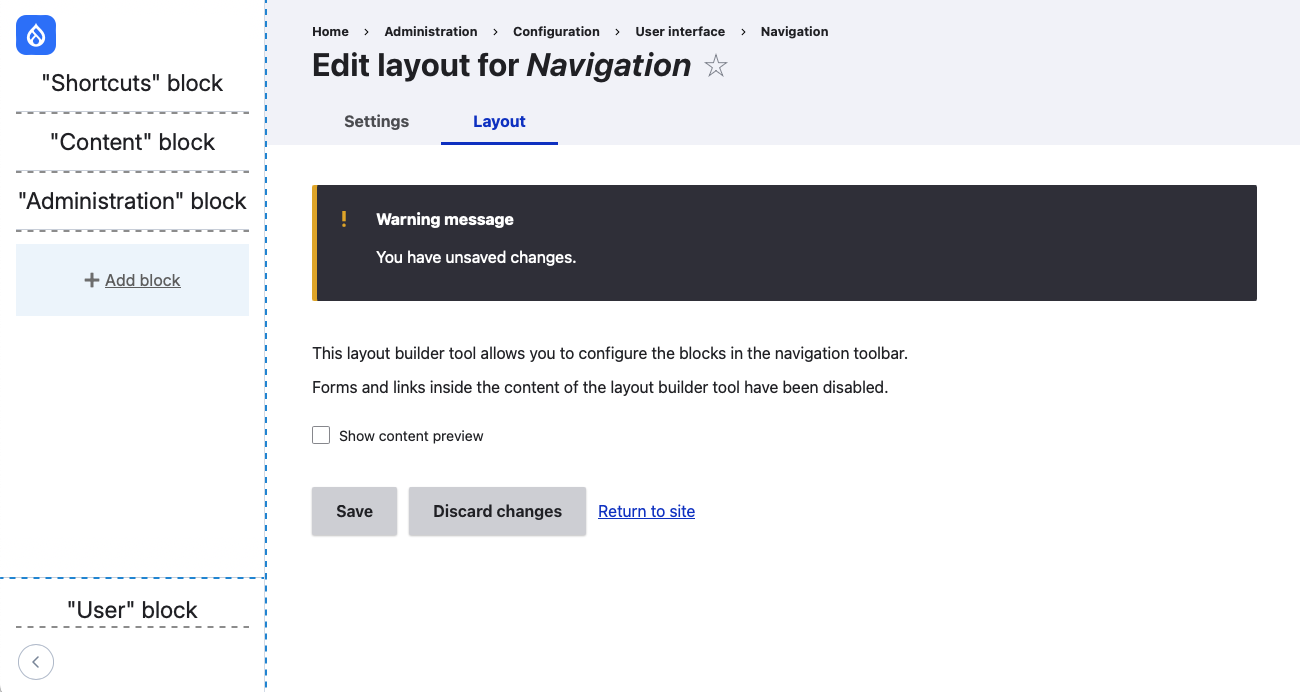Follow the Return to site link

(x=646, y=511)
